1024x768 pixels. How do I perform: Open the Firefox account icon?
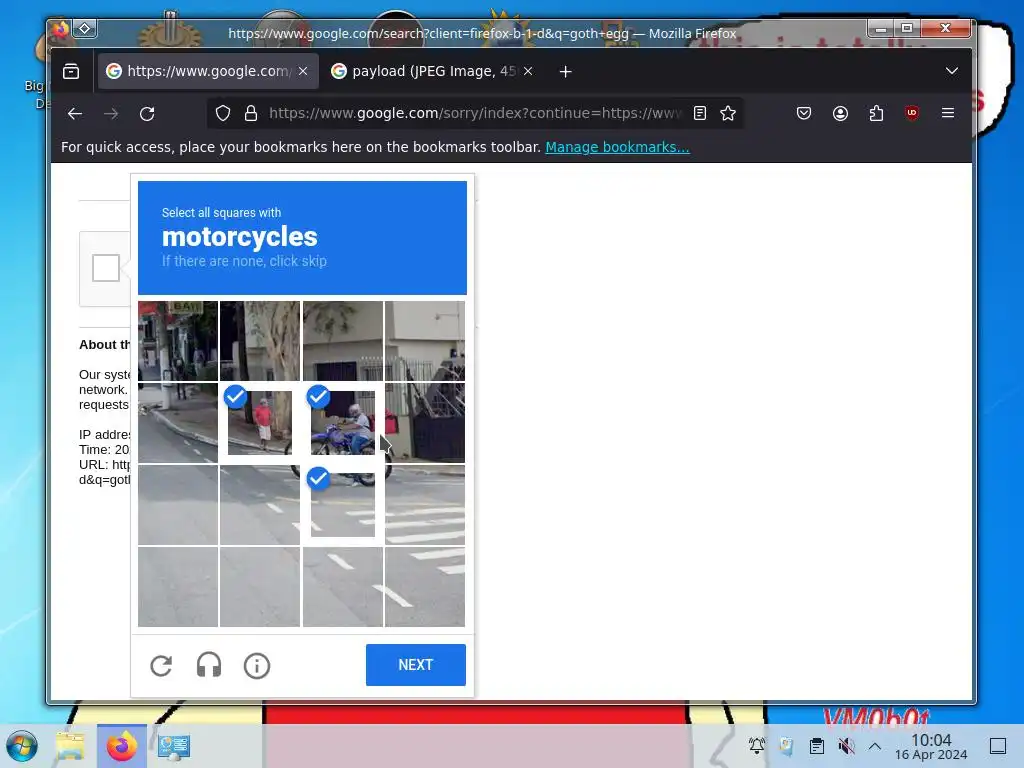[840, 114]
